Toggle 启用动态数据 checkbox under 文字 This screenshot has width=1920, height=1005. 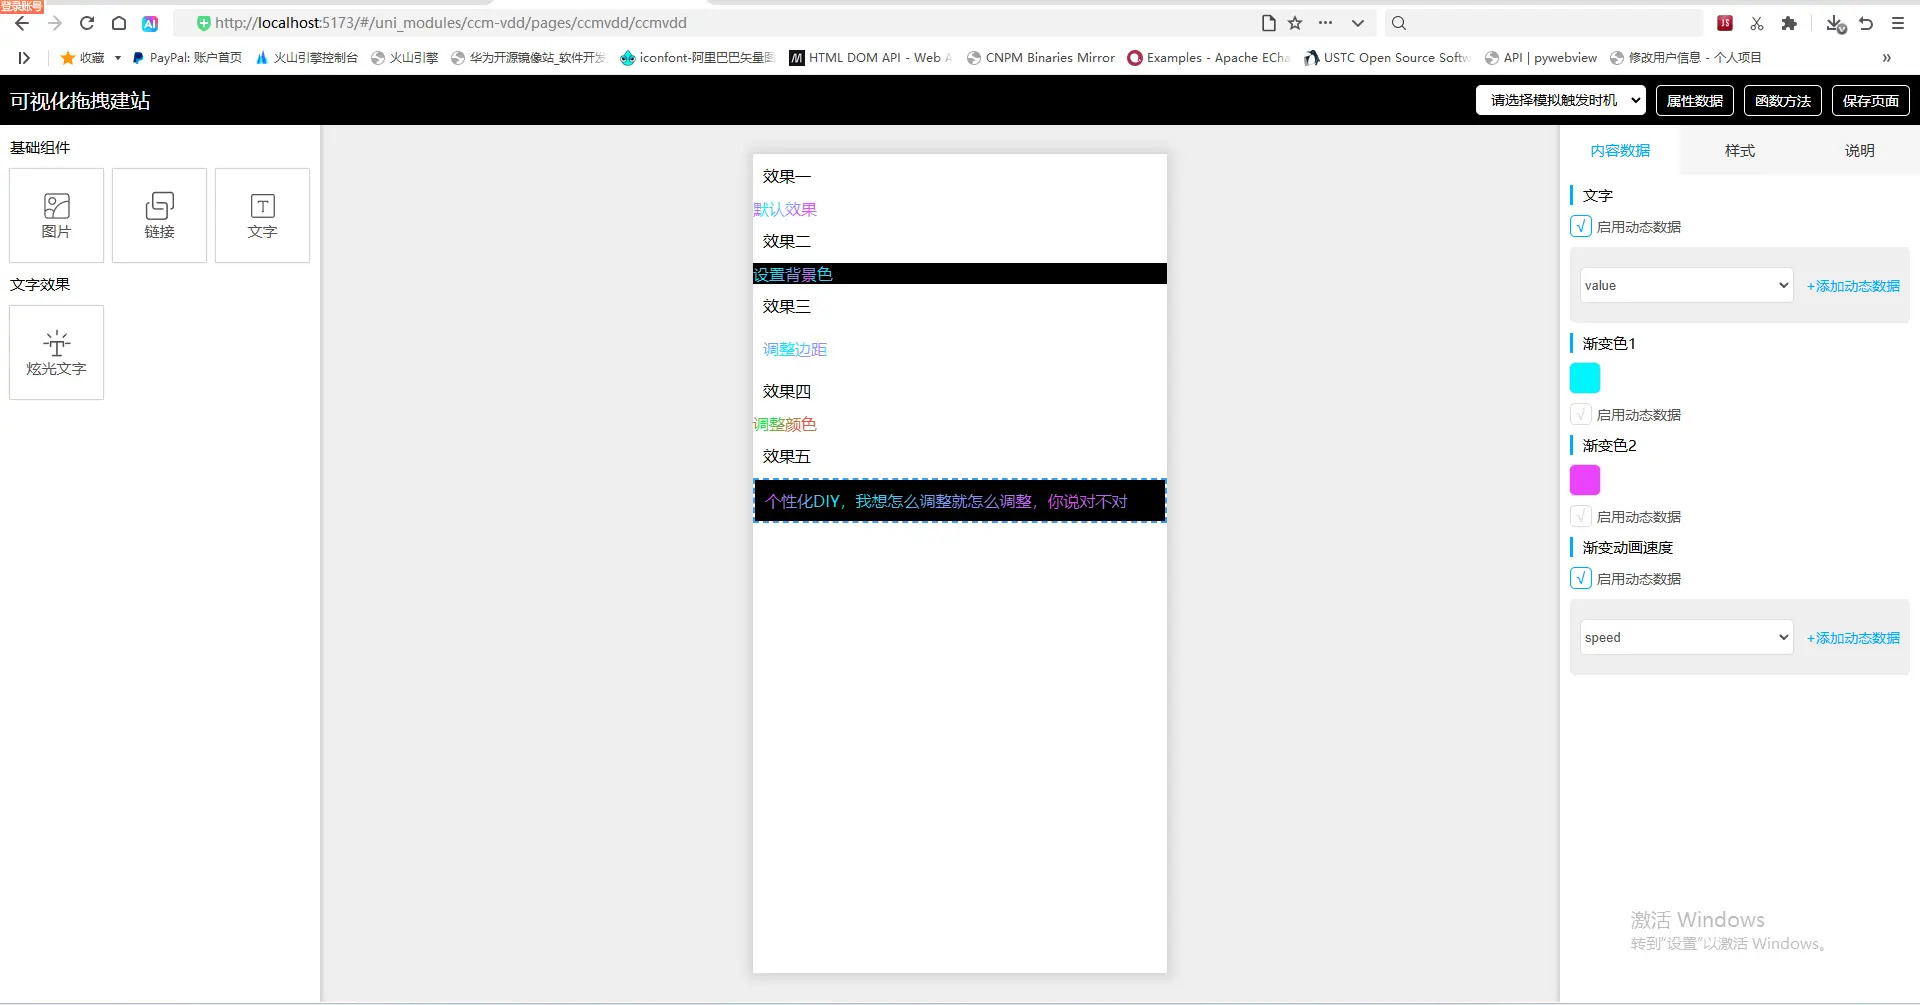tap(1581, 226)
